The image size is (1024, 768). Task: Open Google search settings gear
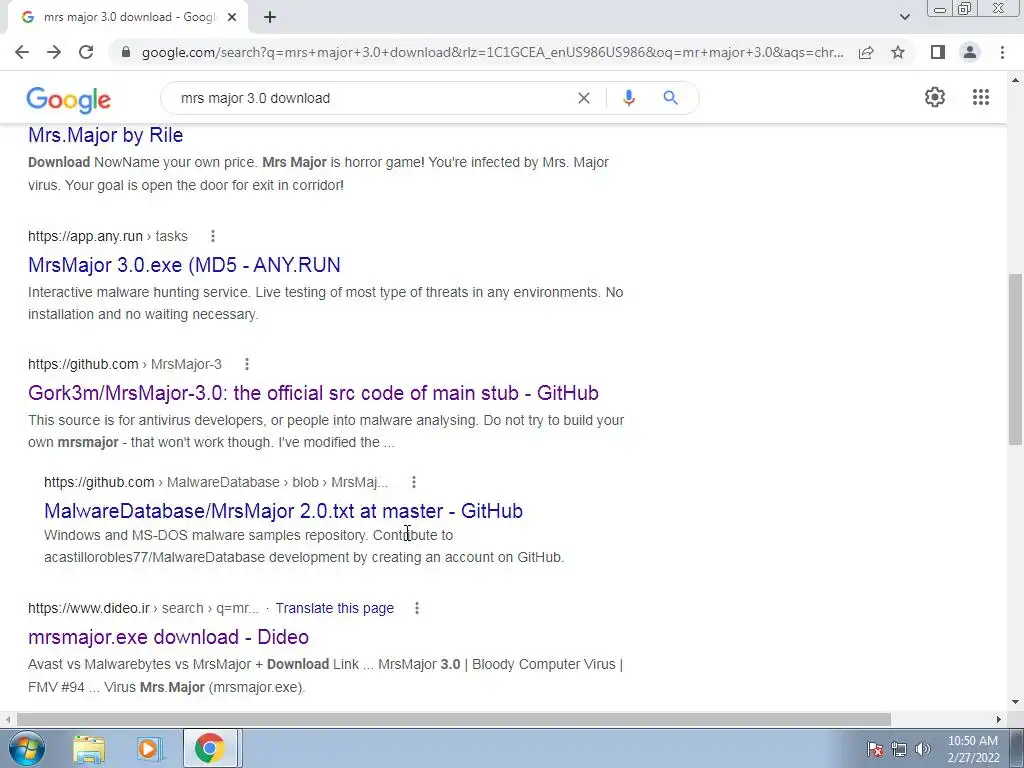coord(935,97)
